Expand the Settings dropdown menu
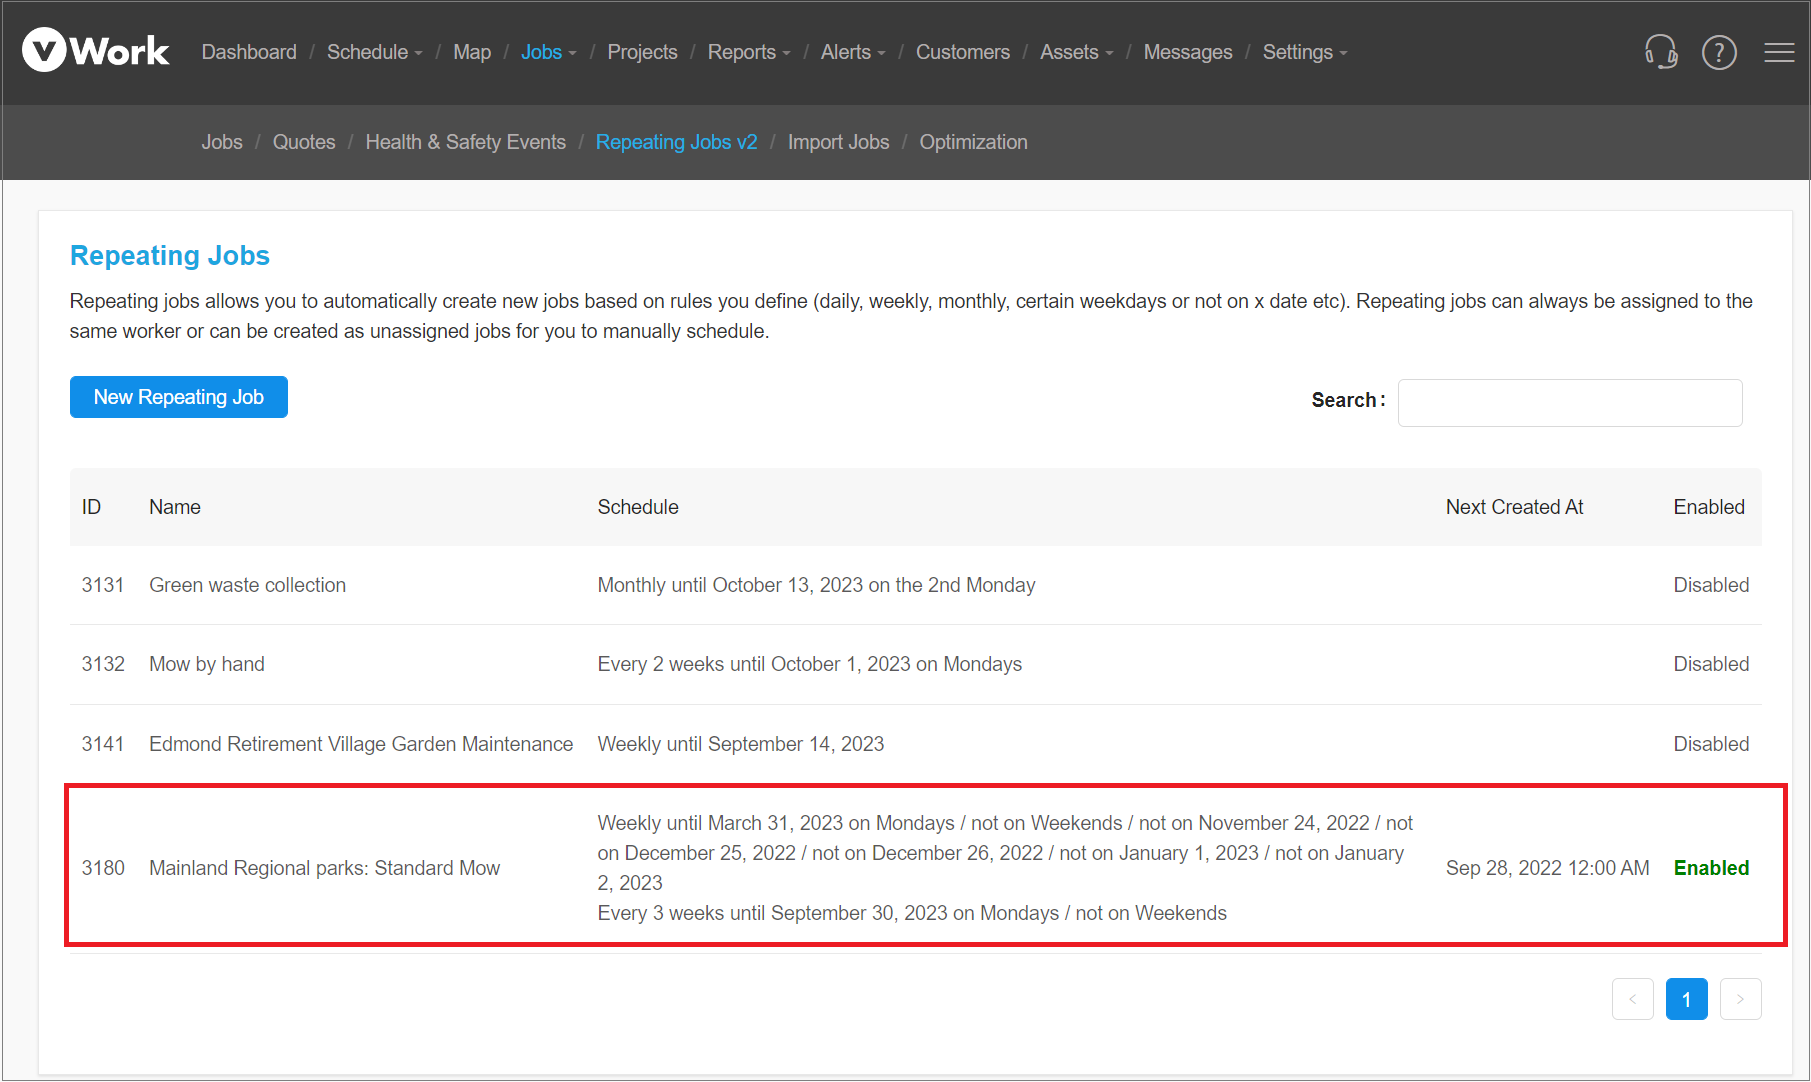This screenshot has width=1811, height=1082. 1305,52
